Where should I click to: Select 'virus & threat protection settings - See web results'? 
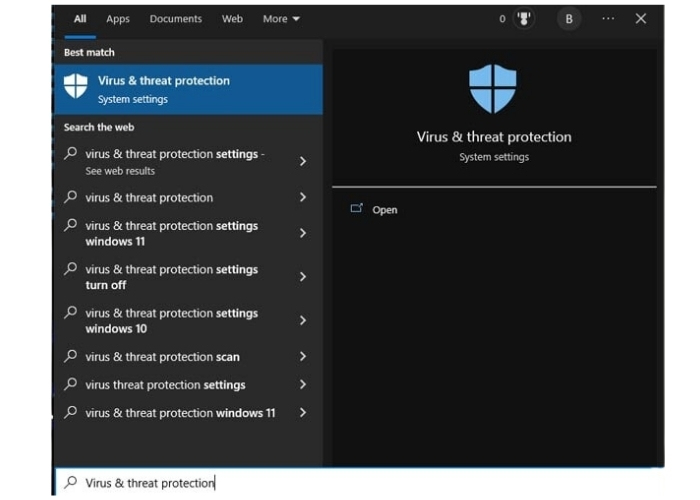click(188, 162)
